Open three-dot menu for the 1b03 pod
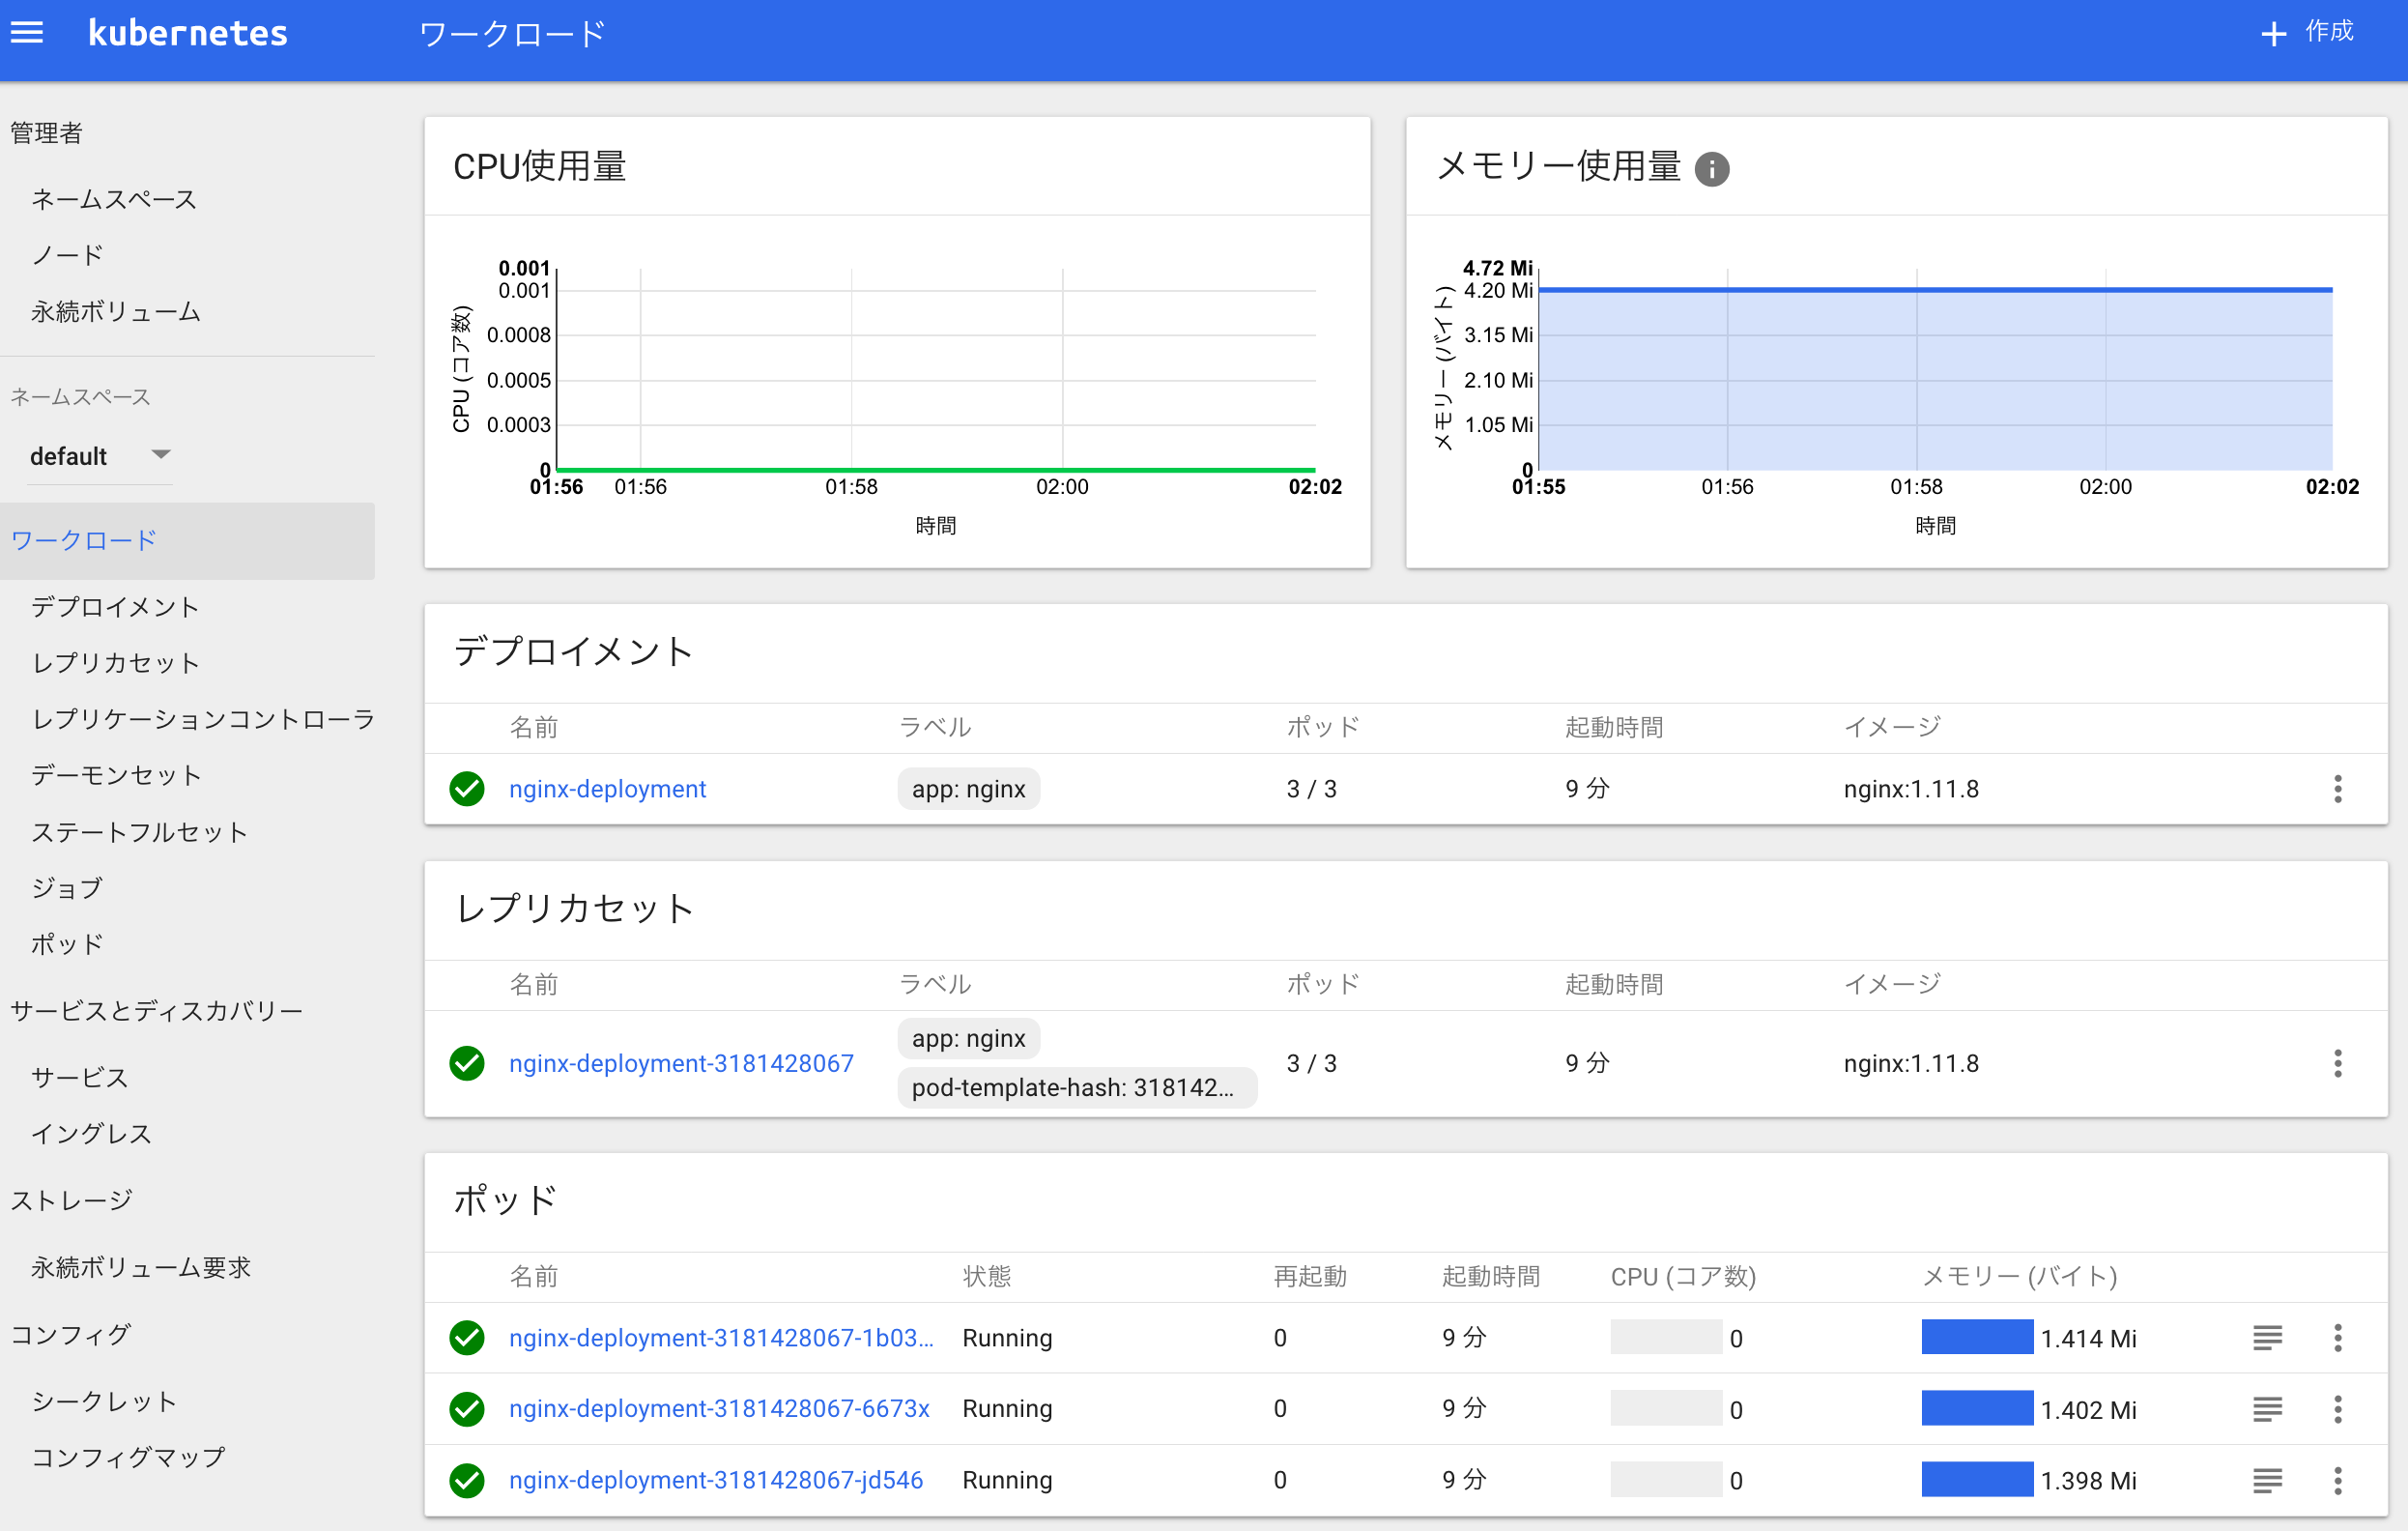Viewport: 2408px width, 1531px height. pos(2337,1338)
